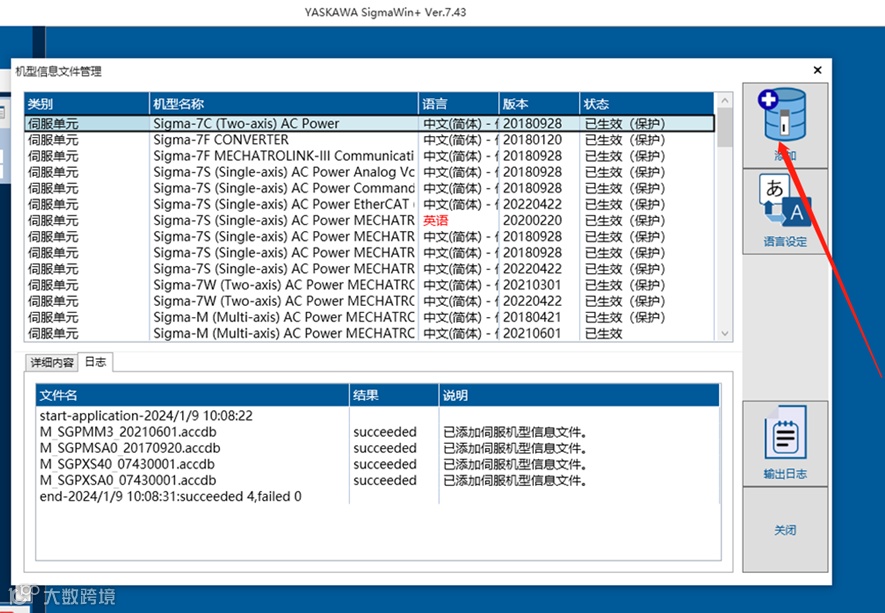Click 已添加伺服机型信息文件 description for M_SGPXSA0
Screen dimensions: 885x613
515,480
